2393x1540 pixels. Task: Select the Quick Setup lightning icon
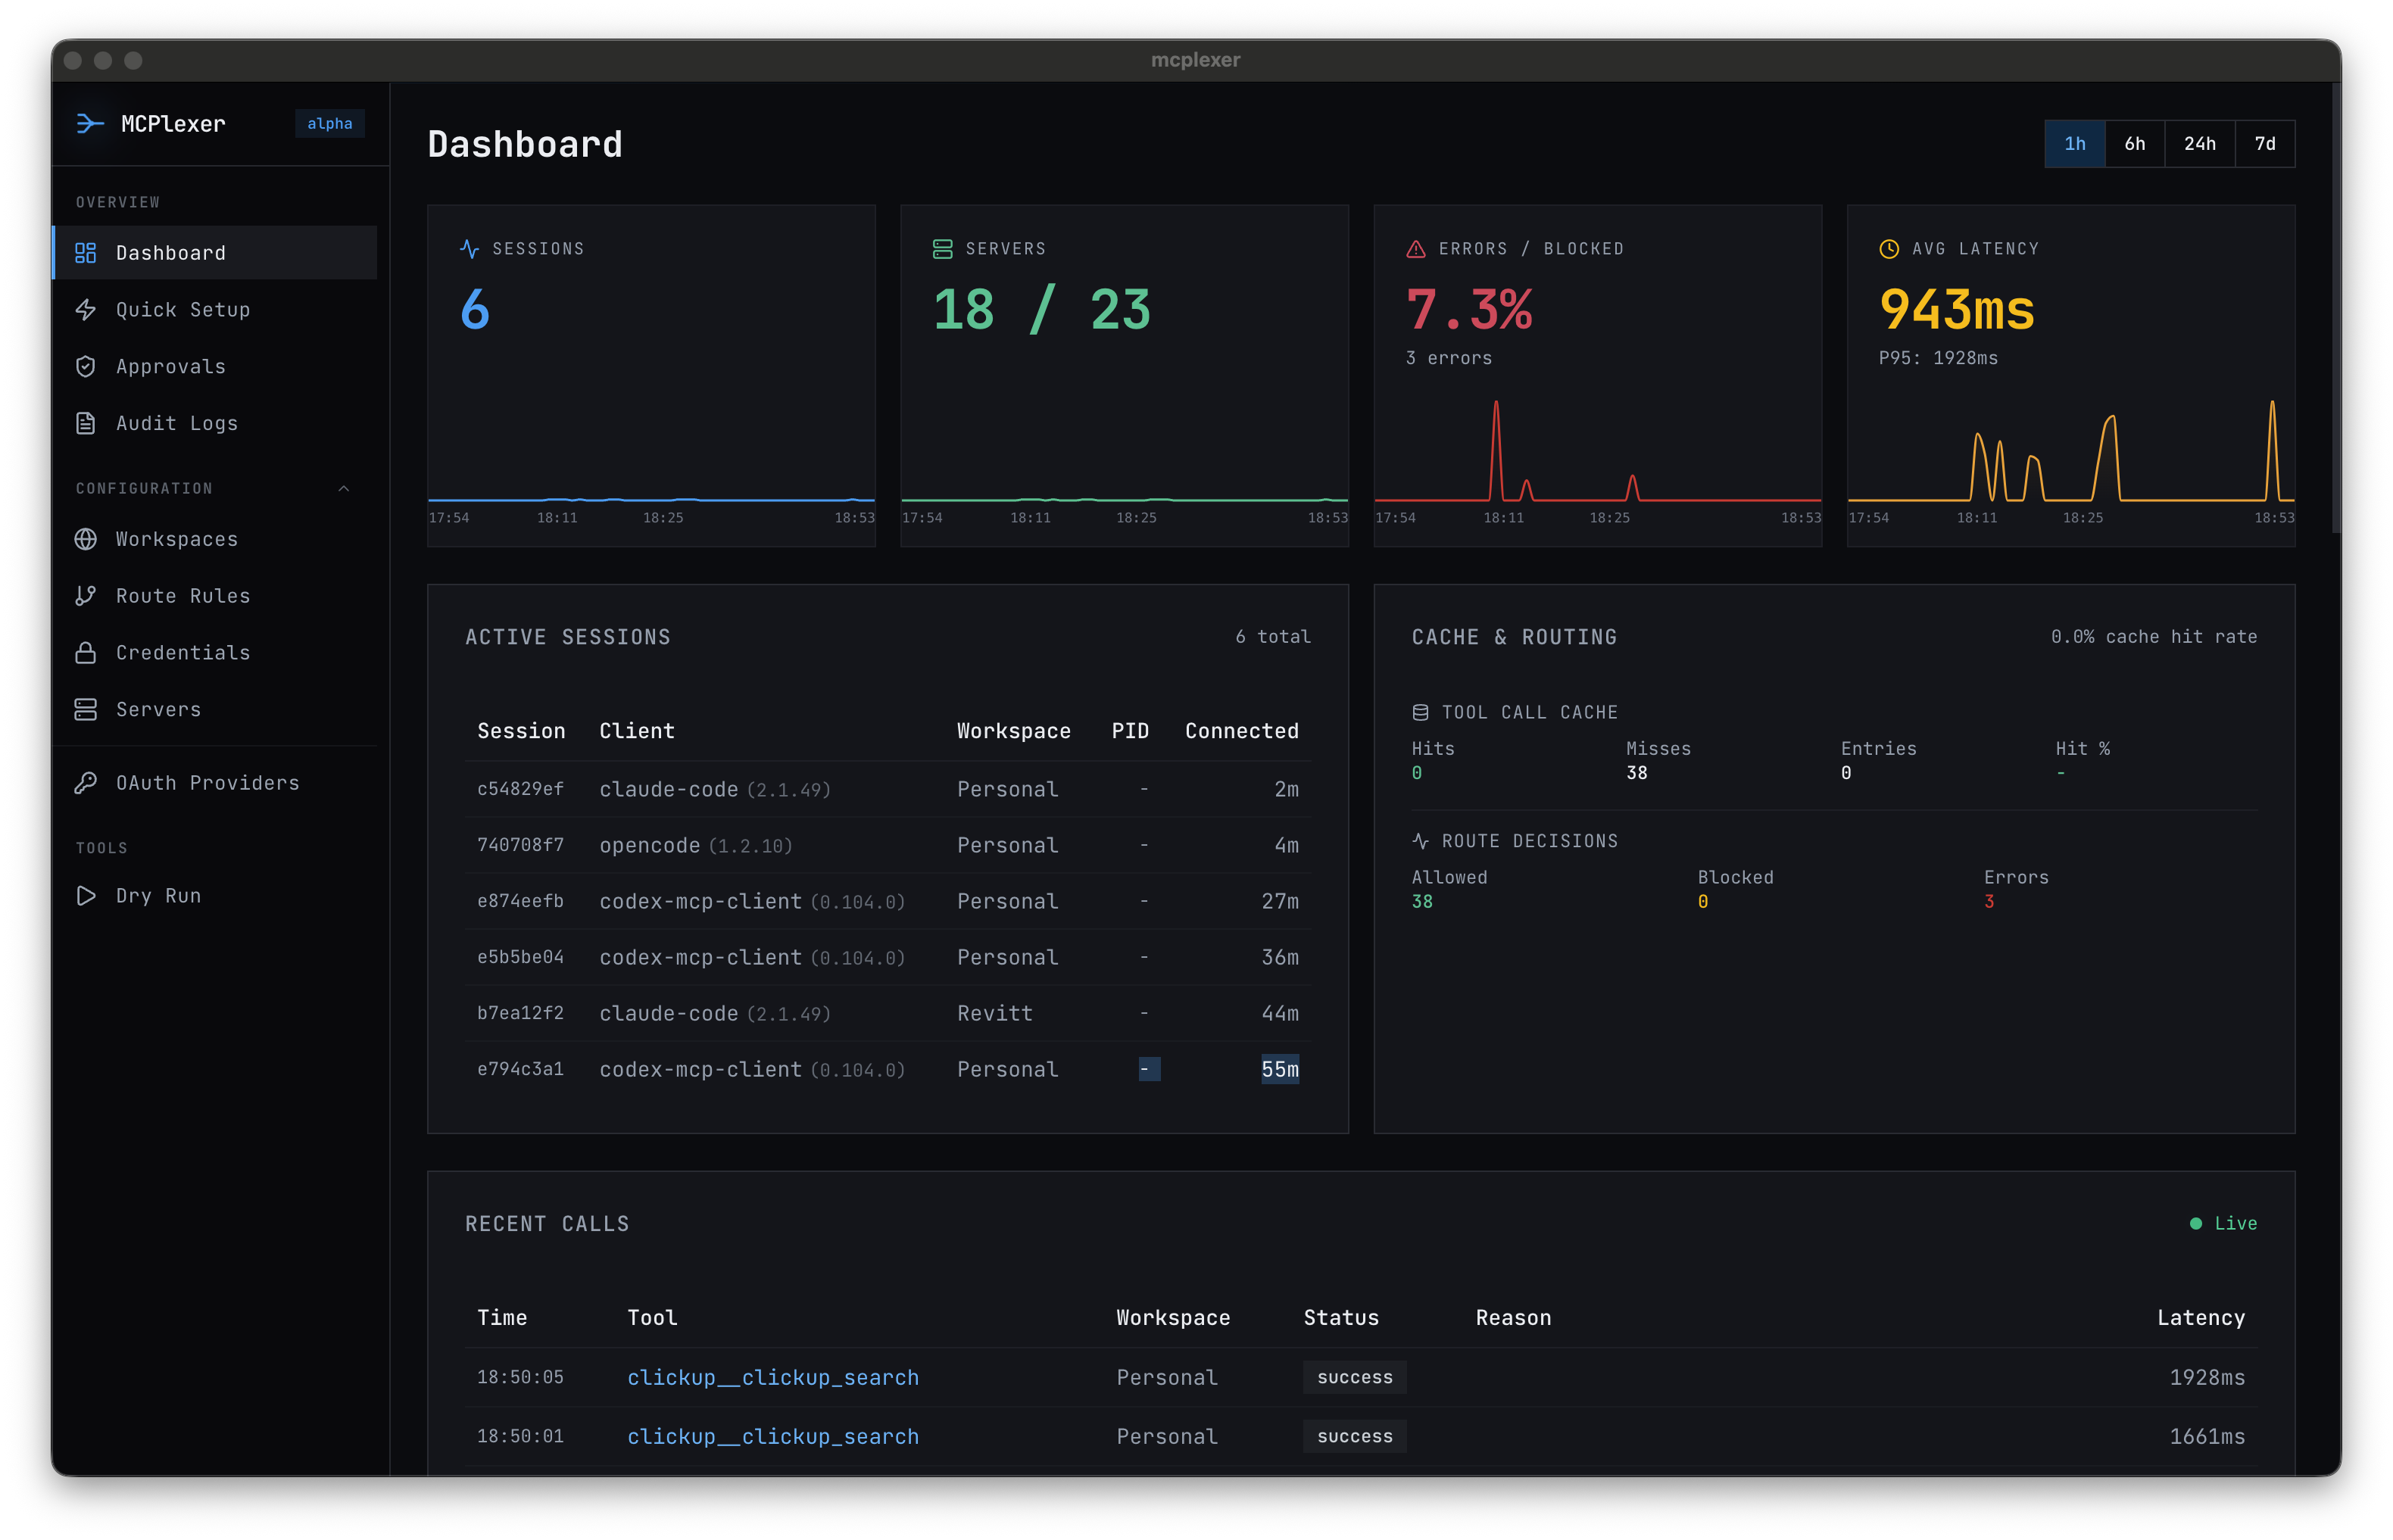[86, 310]
